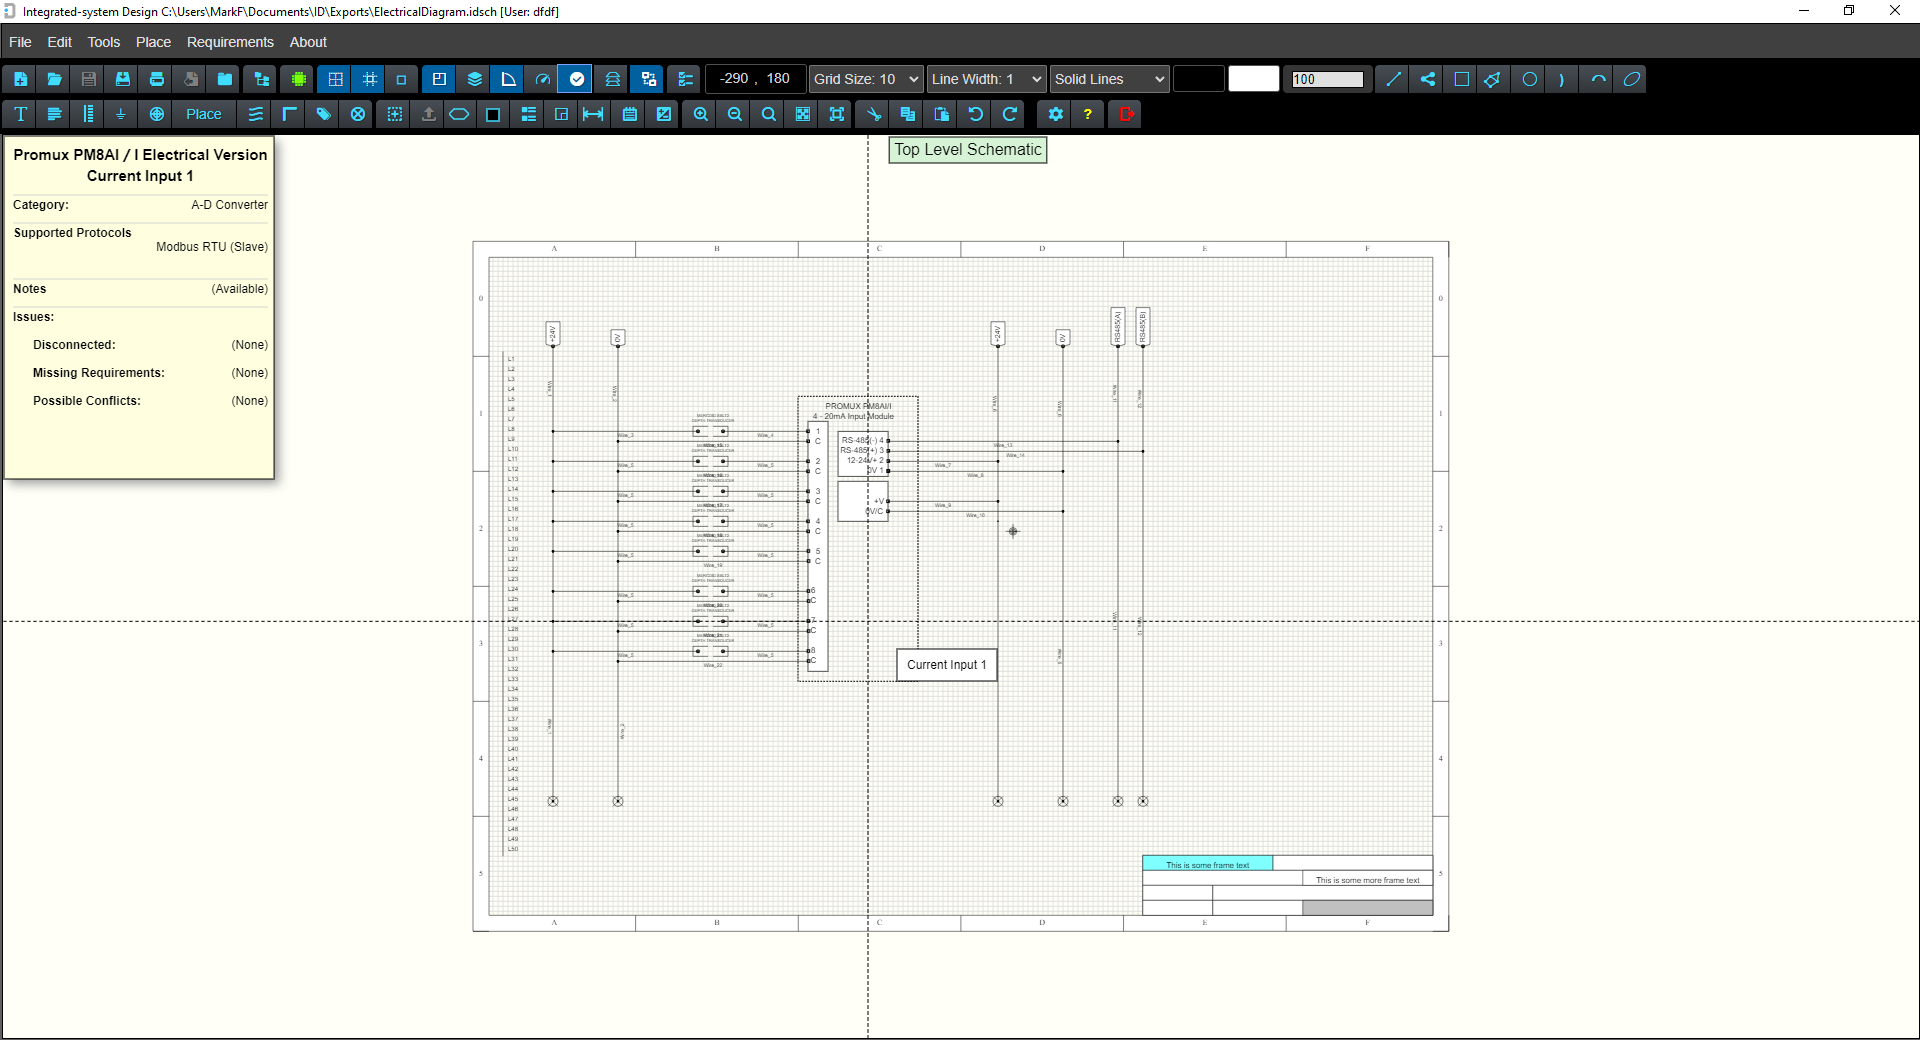The width and height of the screenshot is (1920, 1040).
Task: Open the Requirements menu
Action: coord(229,42)
